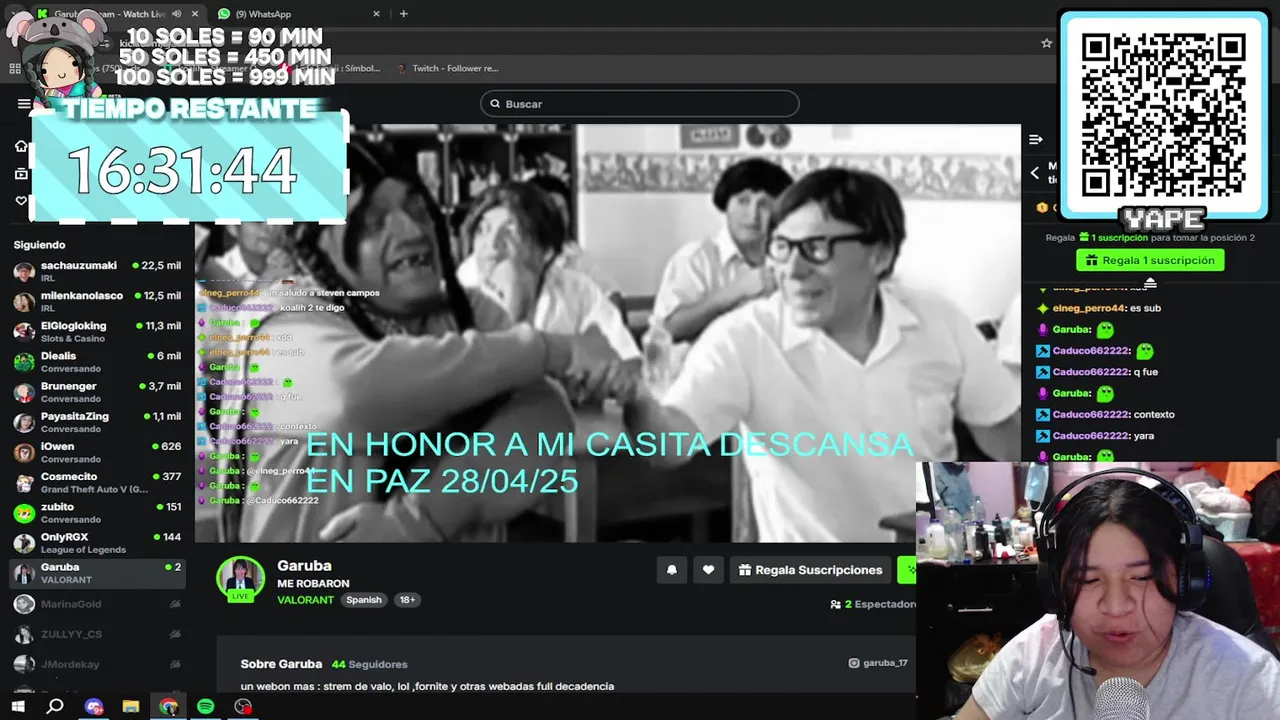The height and width of the screenshot is (720, 1280).
Task: Open offline channel ZULLYY_CS
Action: point(97,634)
